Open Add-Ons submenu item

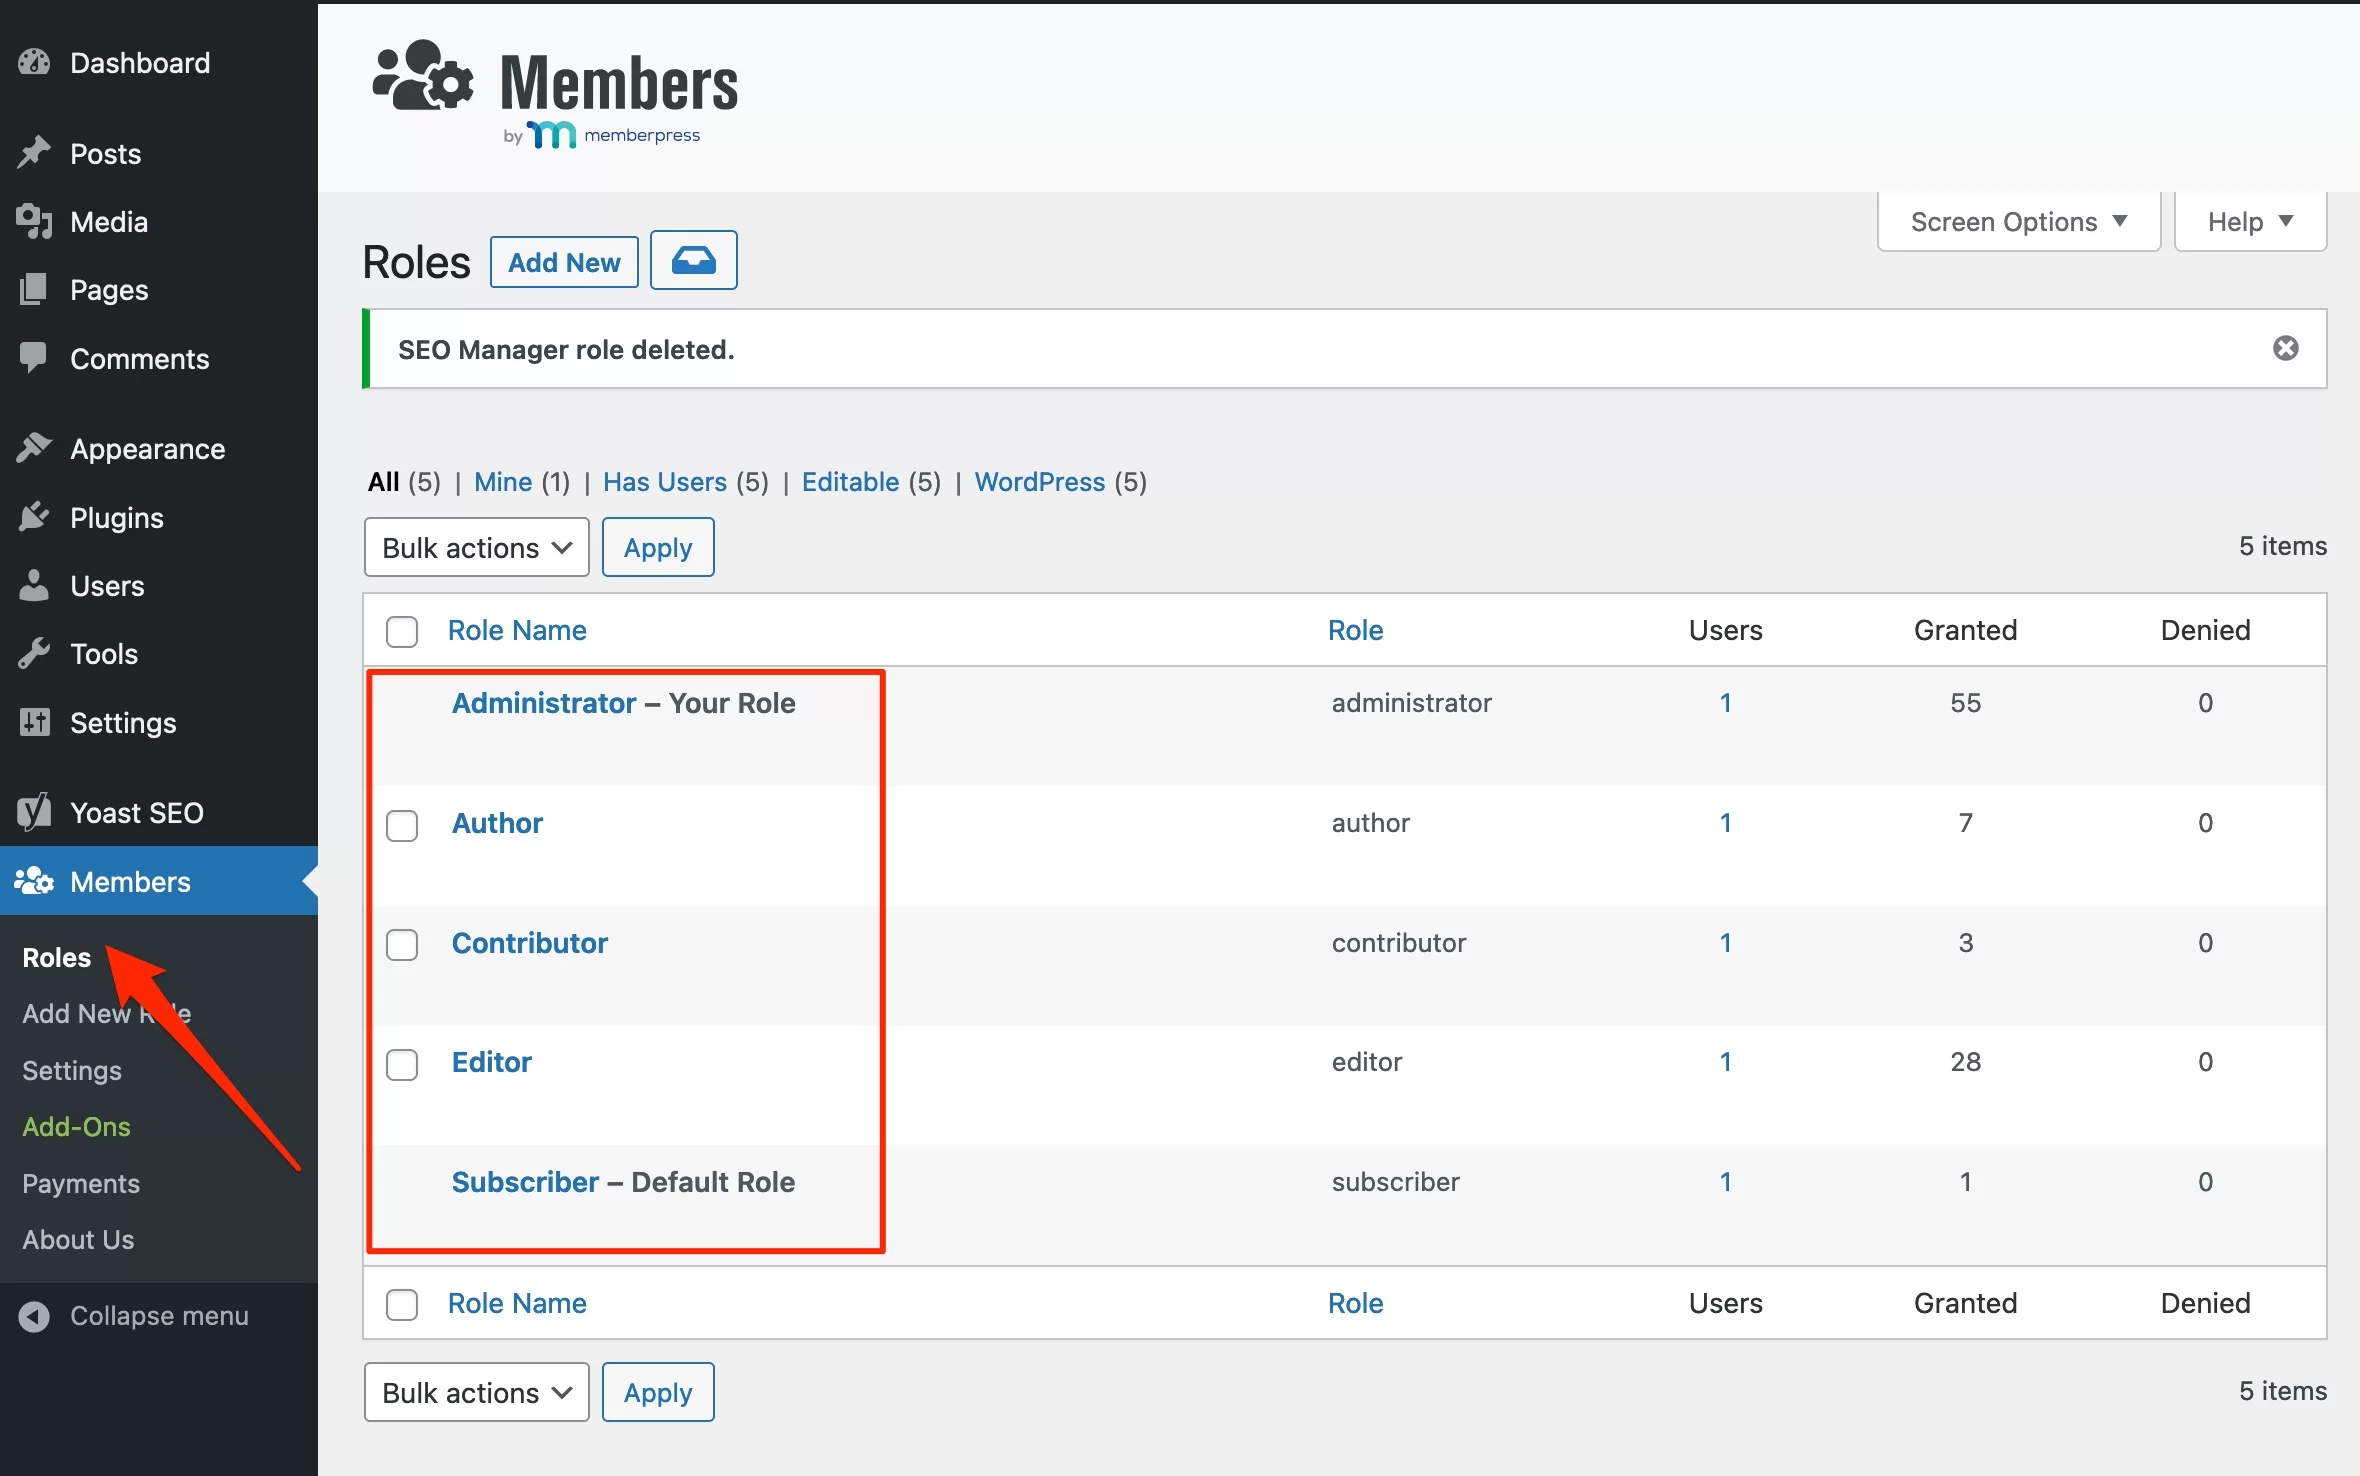[76, 1126]
